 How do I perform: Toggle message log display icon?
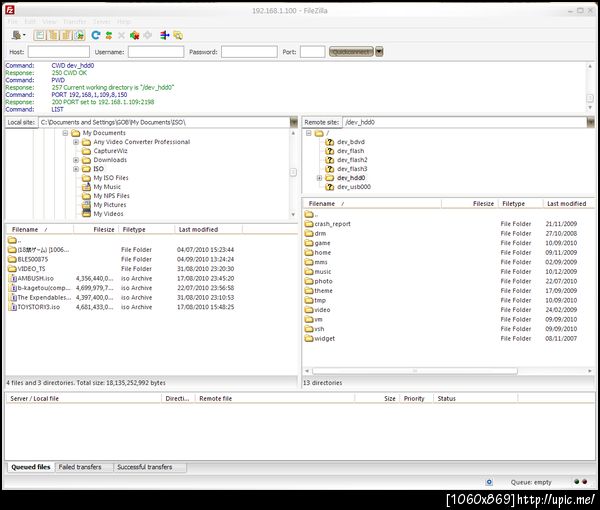(x=39, y=36)
